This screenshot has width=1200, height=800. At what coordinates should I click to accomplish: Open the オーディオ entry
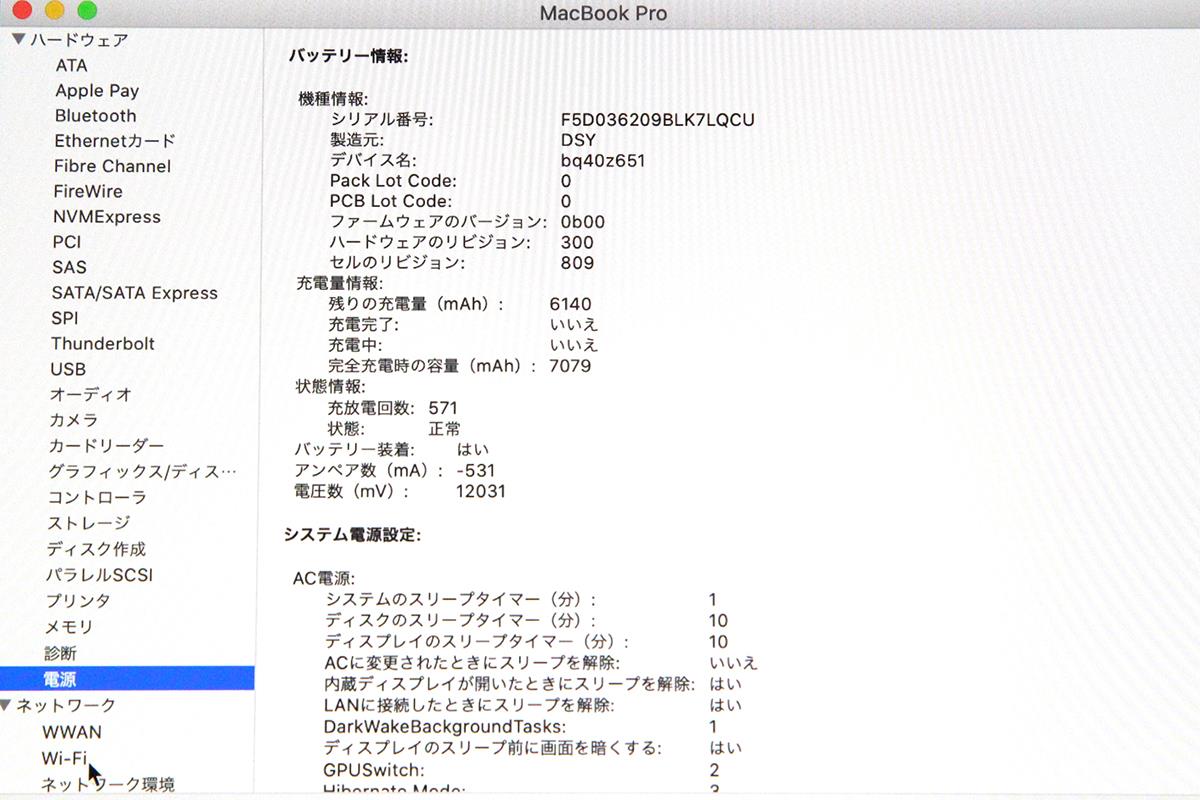[91, 394]
